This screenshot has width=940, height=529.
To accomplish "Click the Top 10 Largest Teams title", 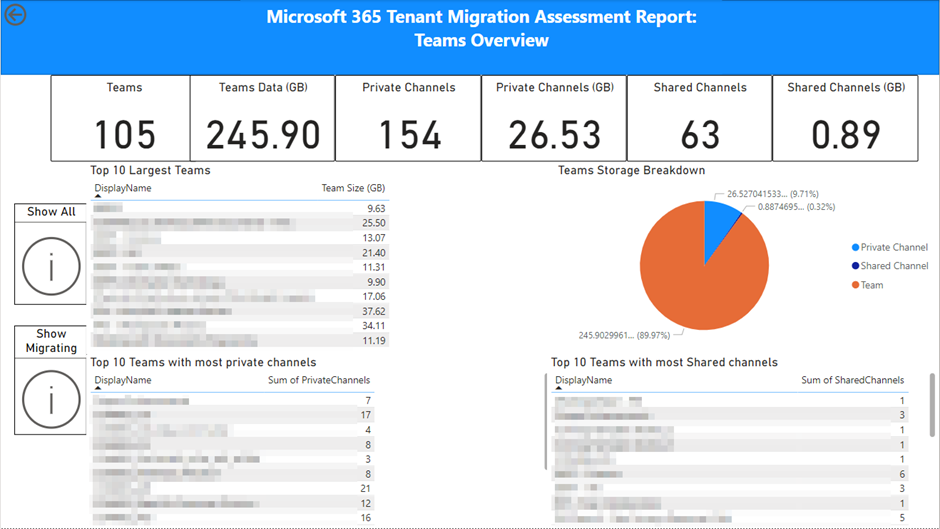I will (x=150, y=170).
